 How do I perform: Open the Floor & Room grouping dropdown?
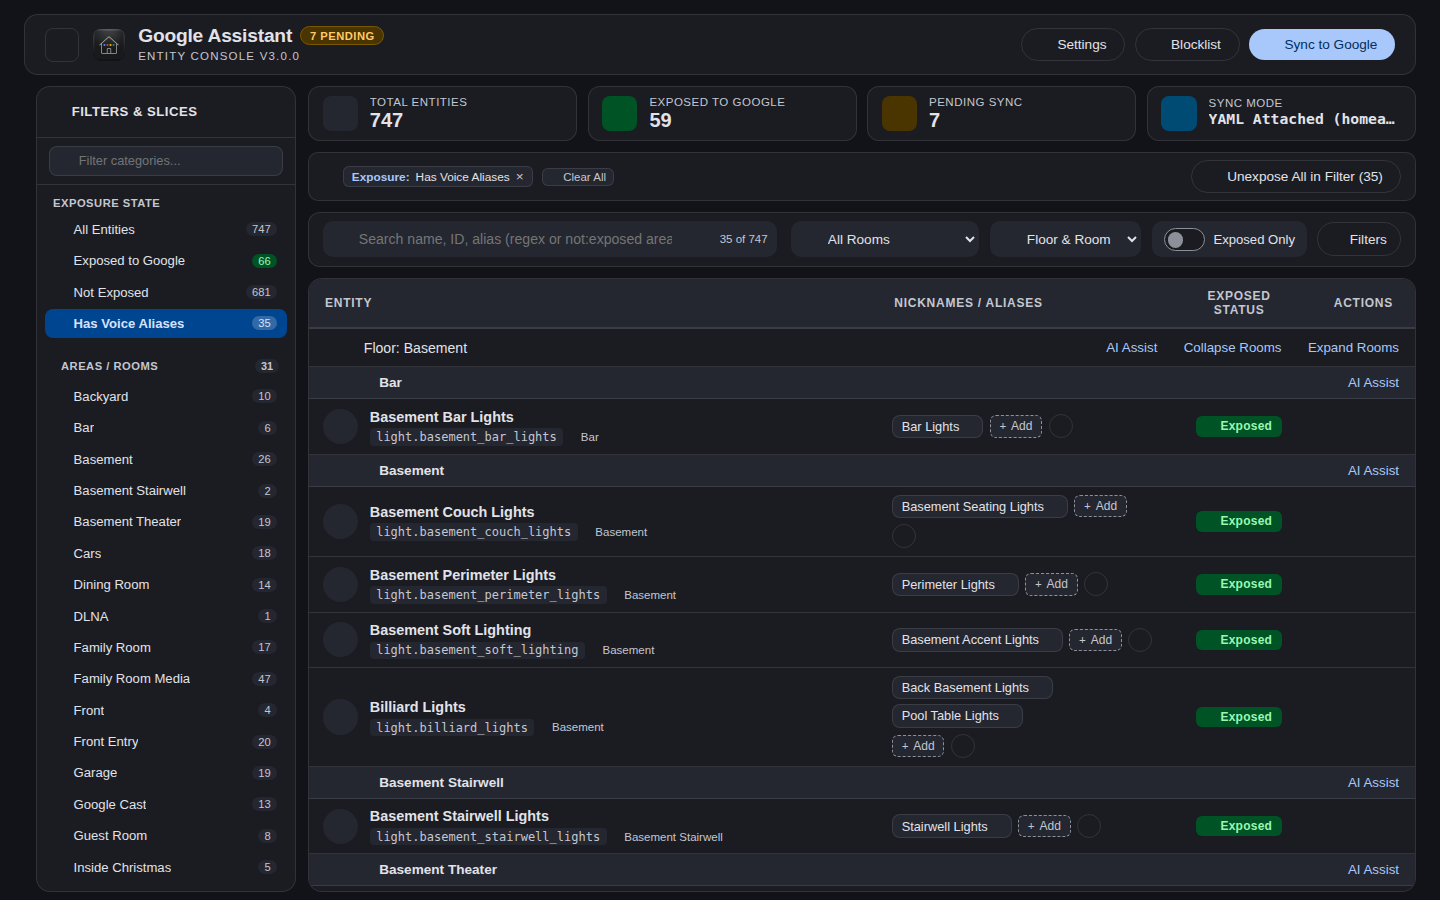[1065, 240]
